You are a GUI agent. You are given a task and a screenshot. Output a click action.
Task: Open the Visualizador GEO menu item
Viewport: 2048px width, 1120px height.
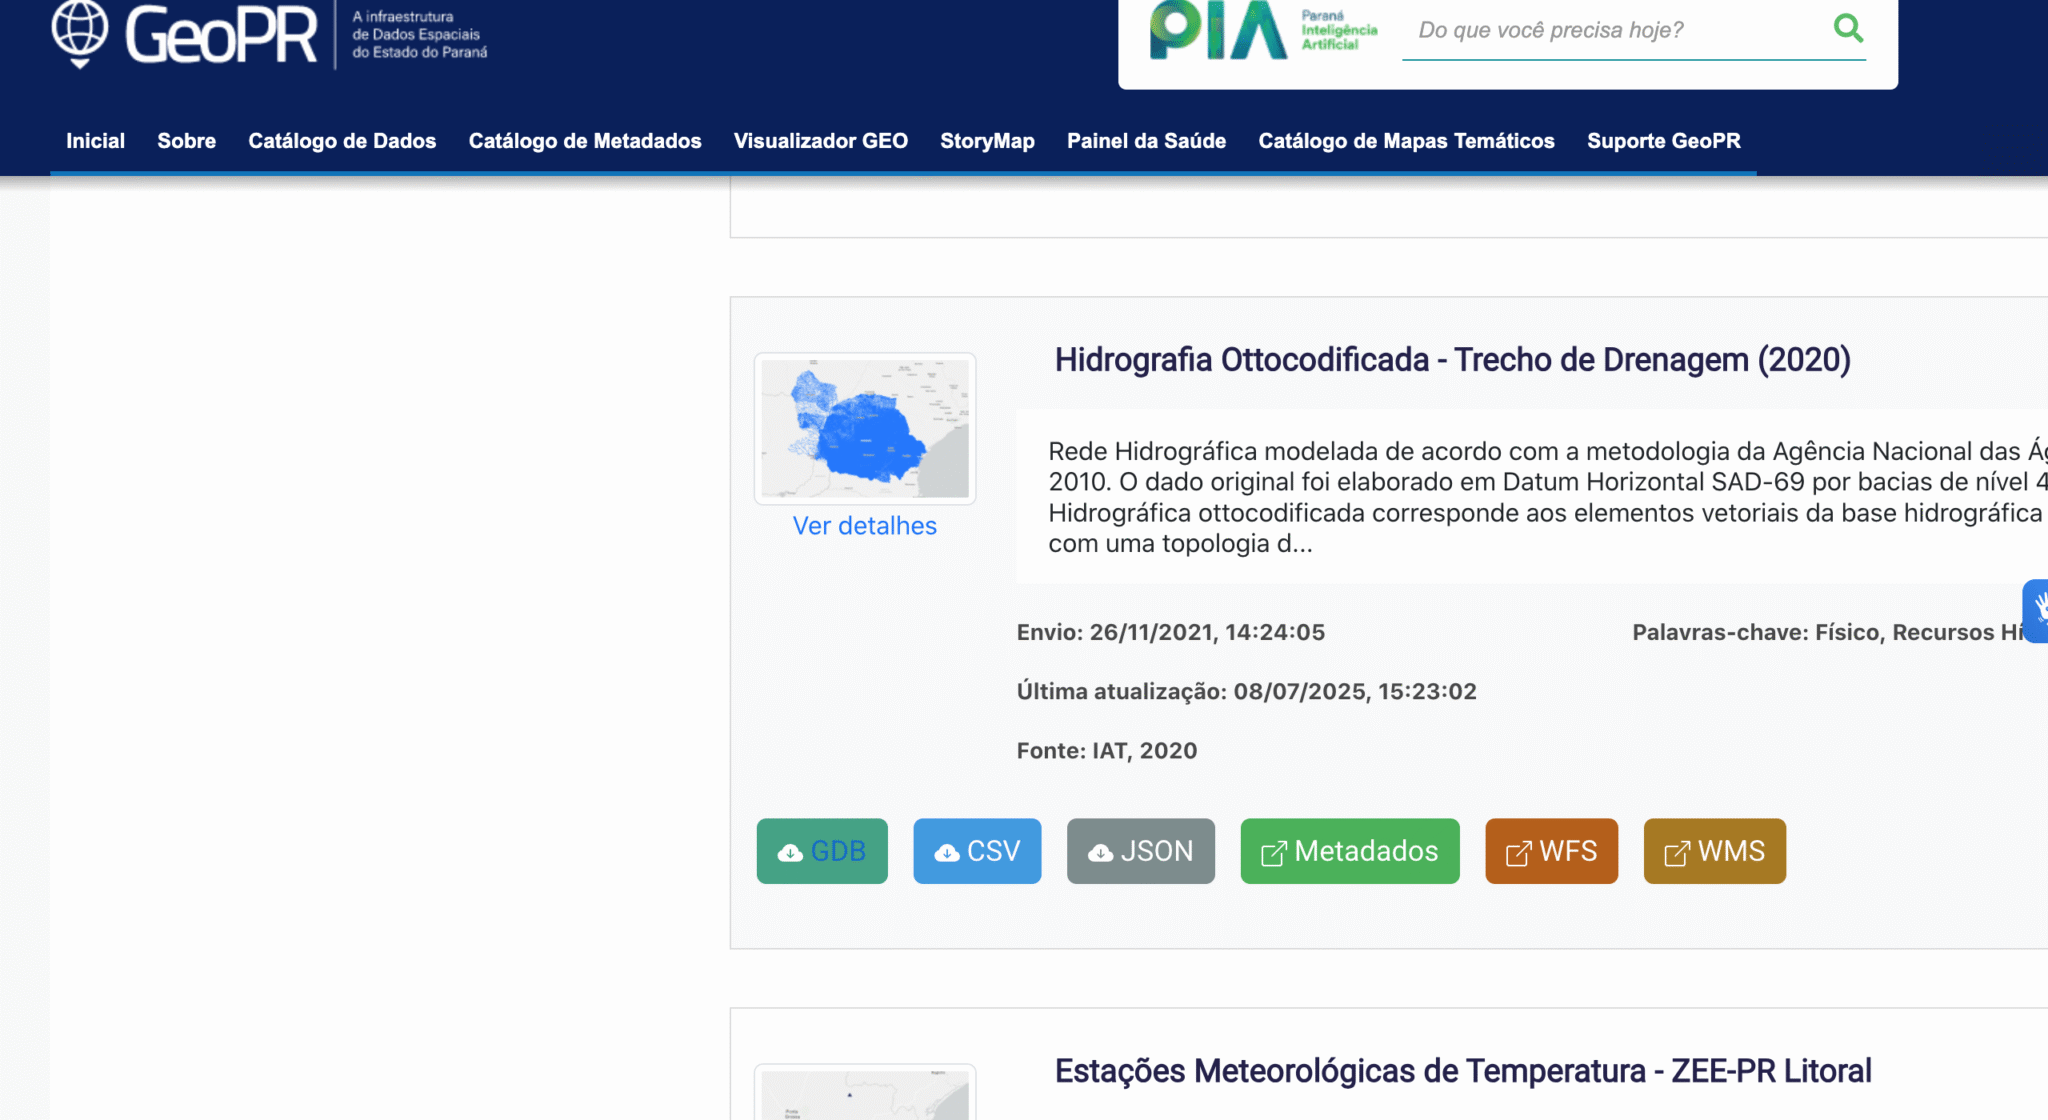821,141
